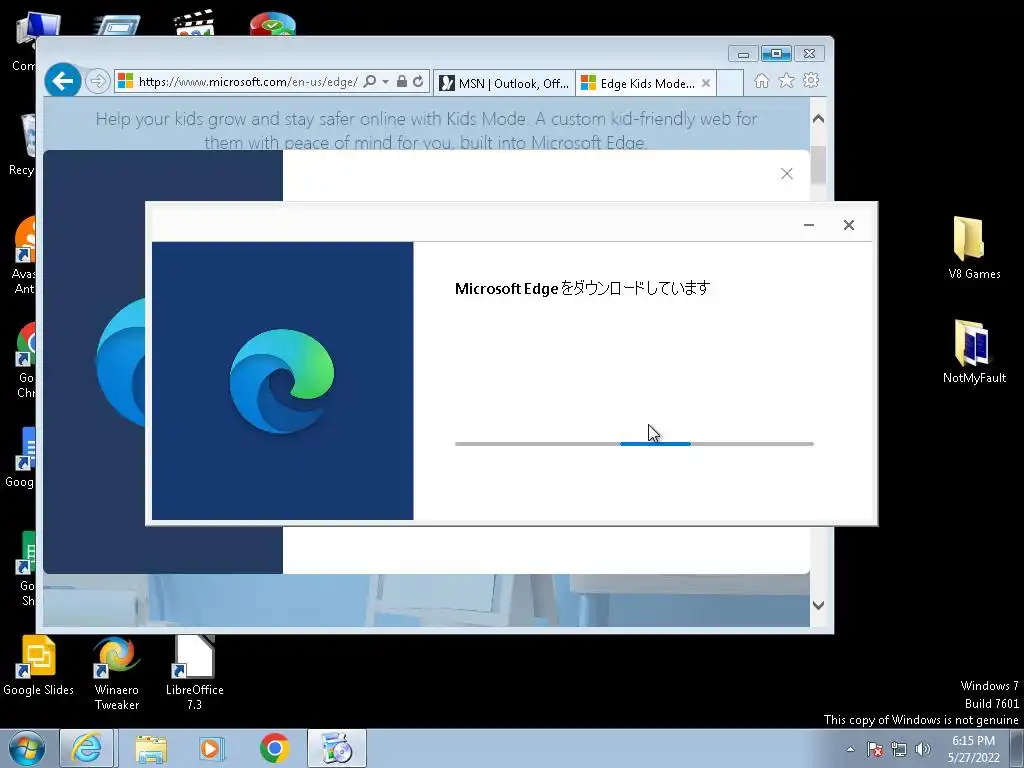Open Internet Explorer Tools gear menu
The height and width of the screenshot is (768, 1024).
(x=811, y=80)
